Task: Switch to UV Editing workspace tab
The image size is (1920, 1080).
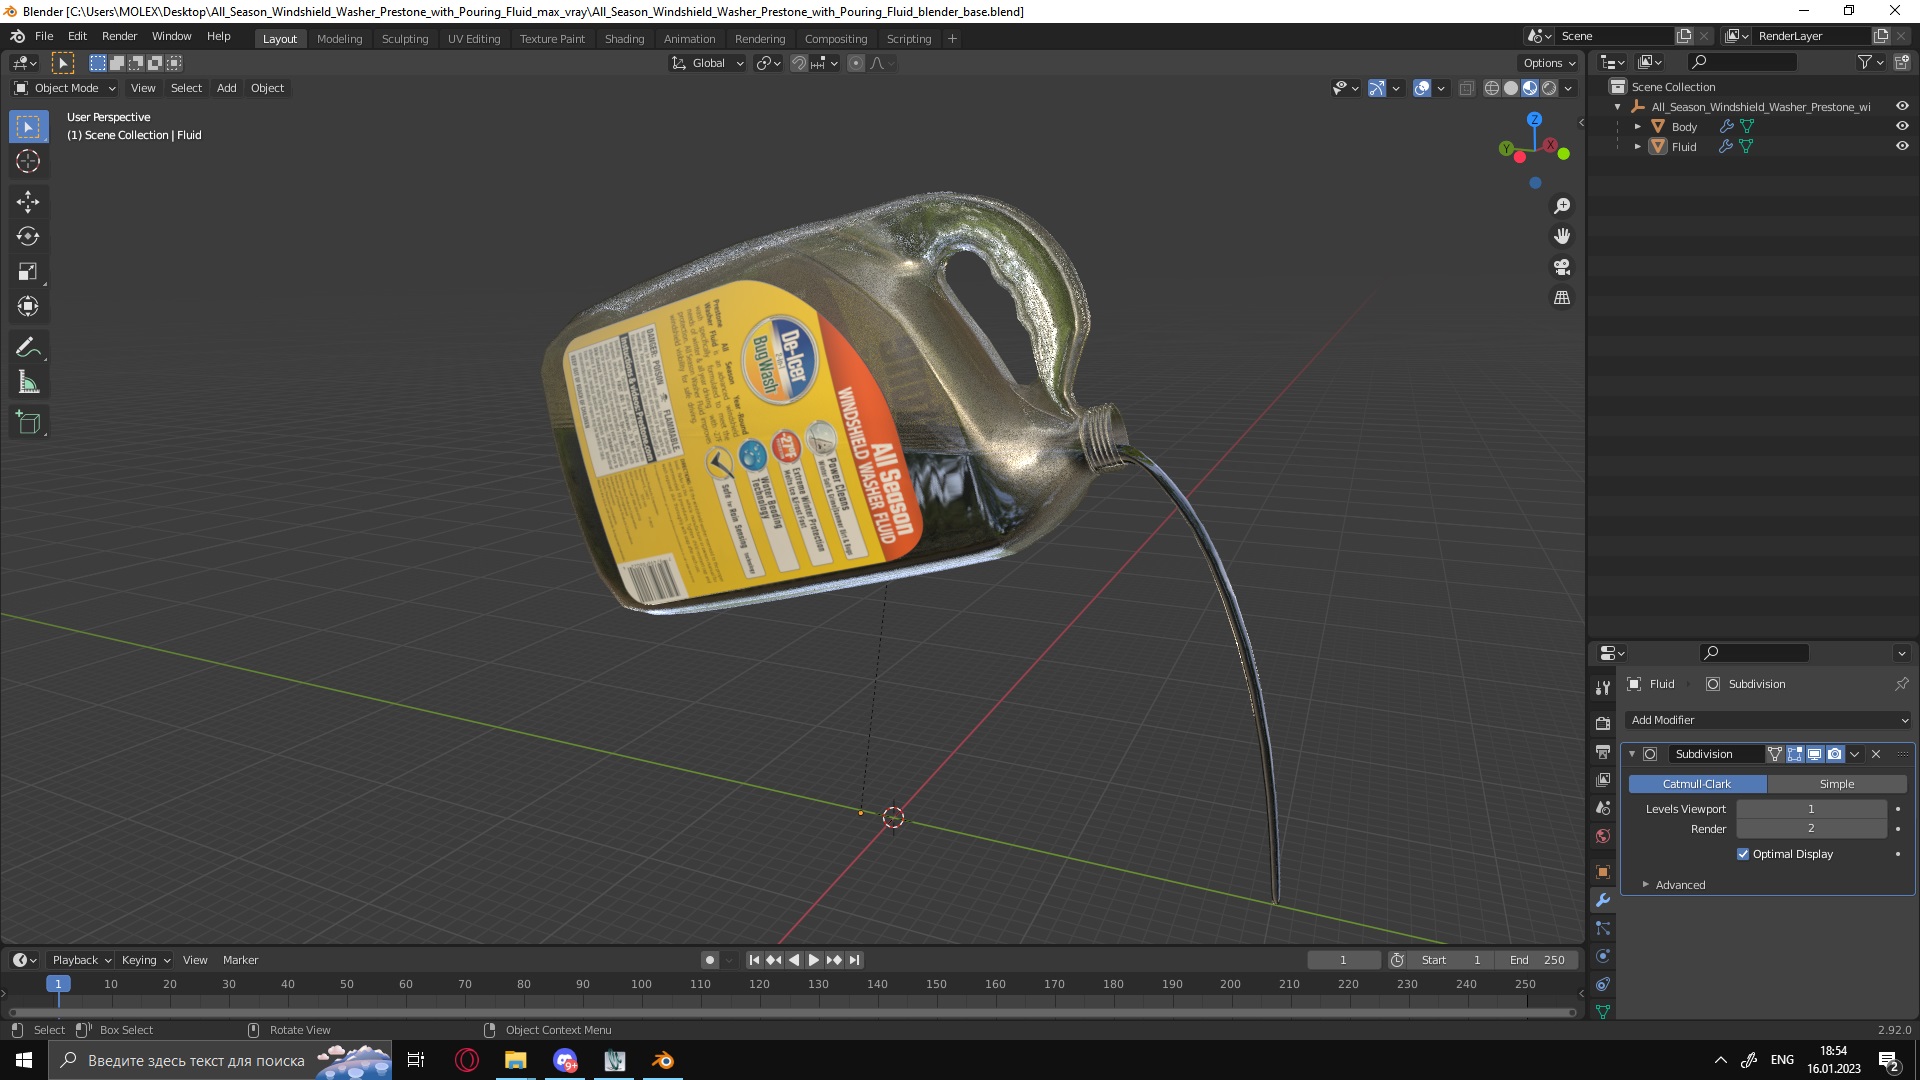Action: tap(474, 38)
